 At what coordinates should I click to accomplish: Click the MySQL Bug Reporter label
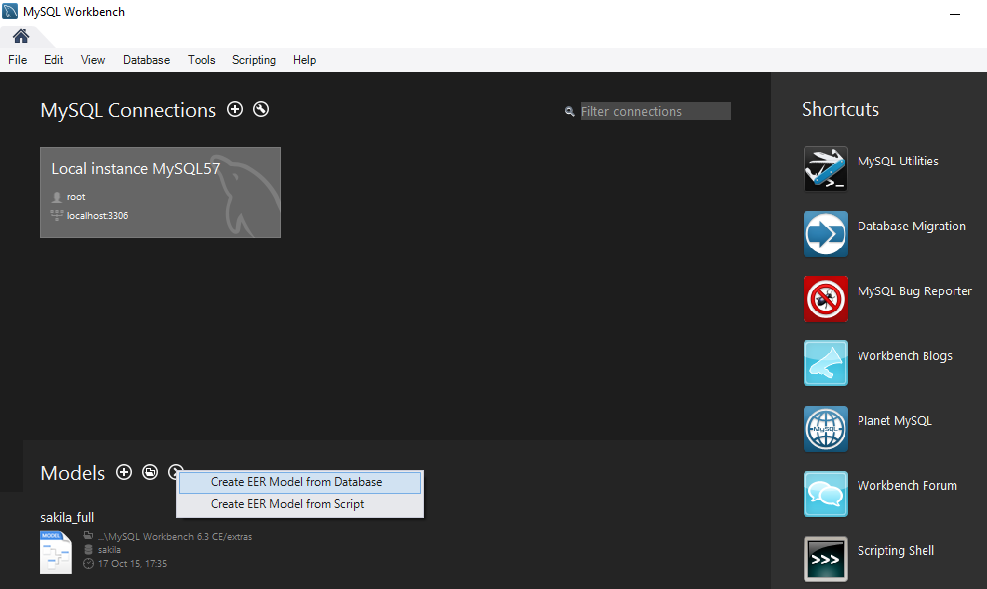point(915,291)
